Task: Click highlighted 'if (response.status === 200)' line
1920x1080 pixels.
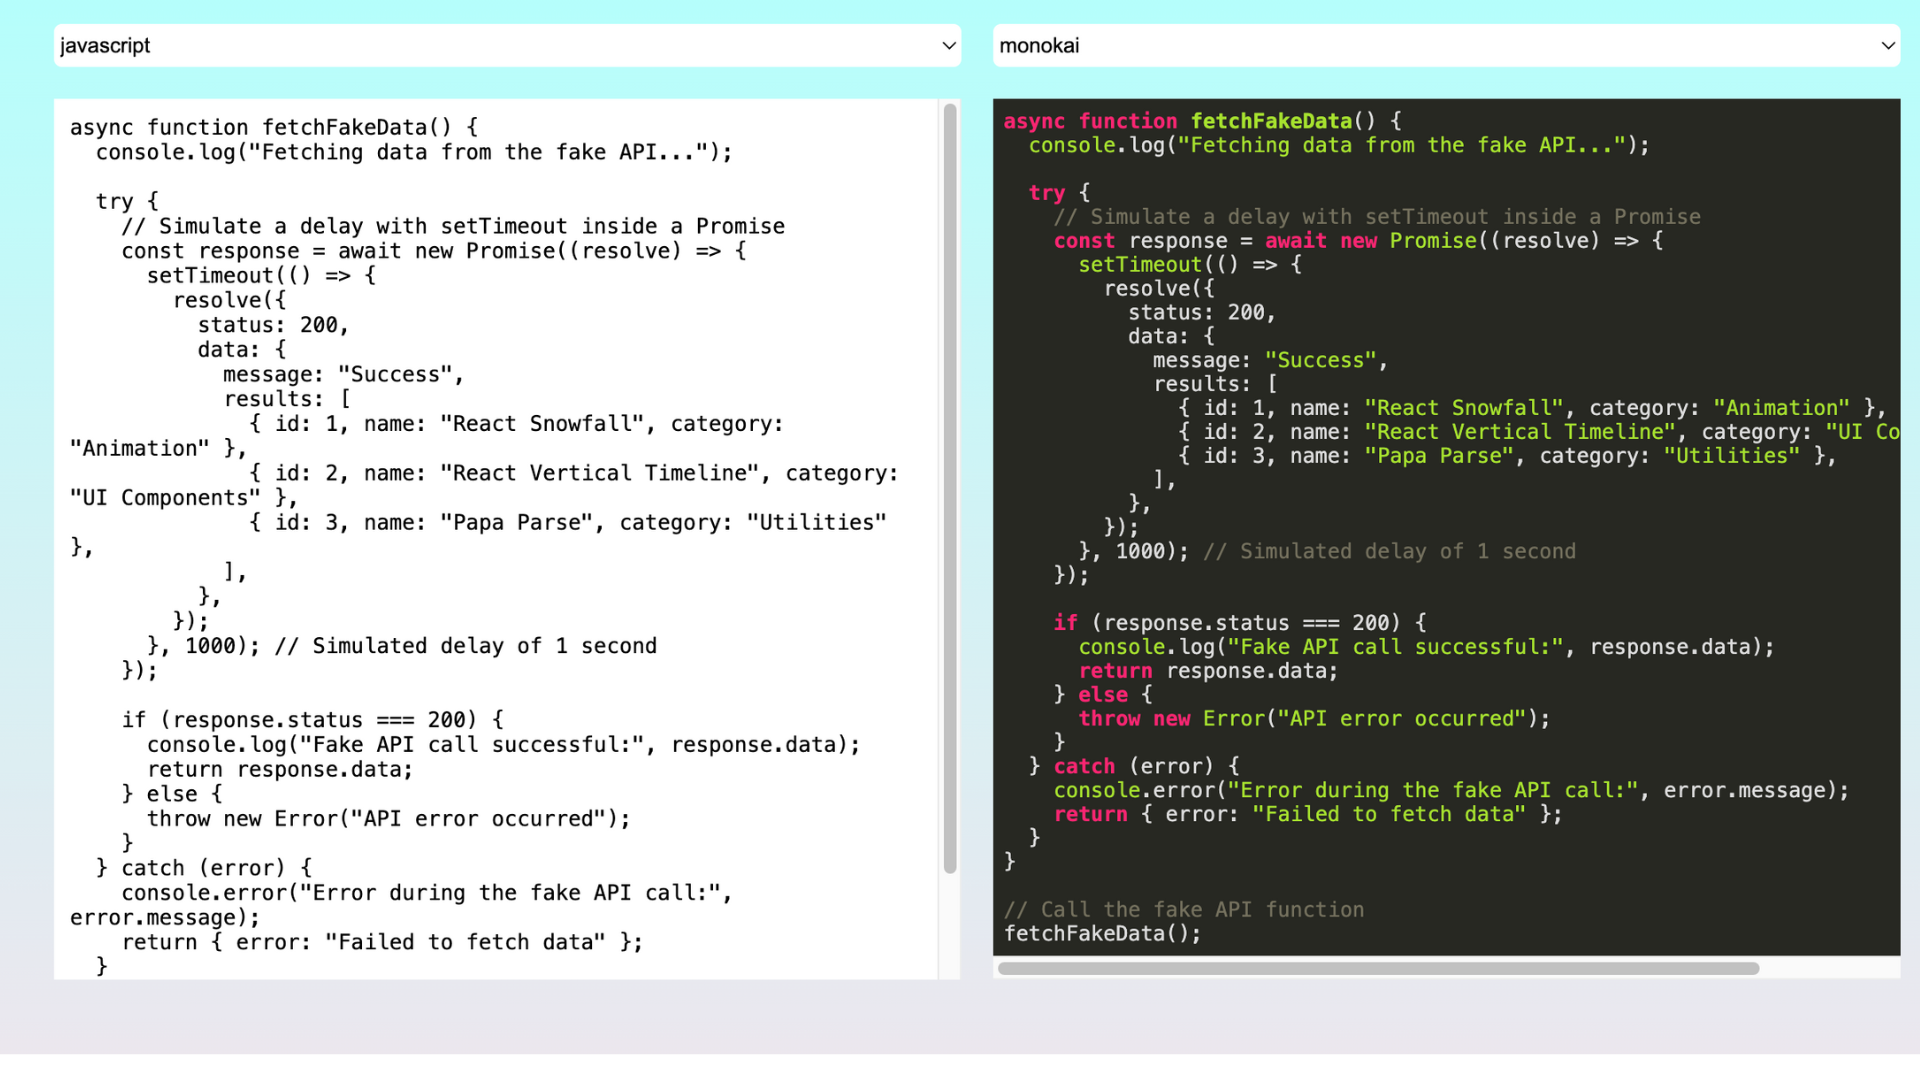Action: [1240, 623]
